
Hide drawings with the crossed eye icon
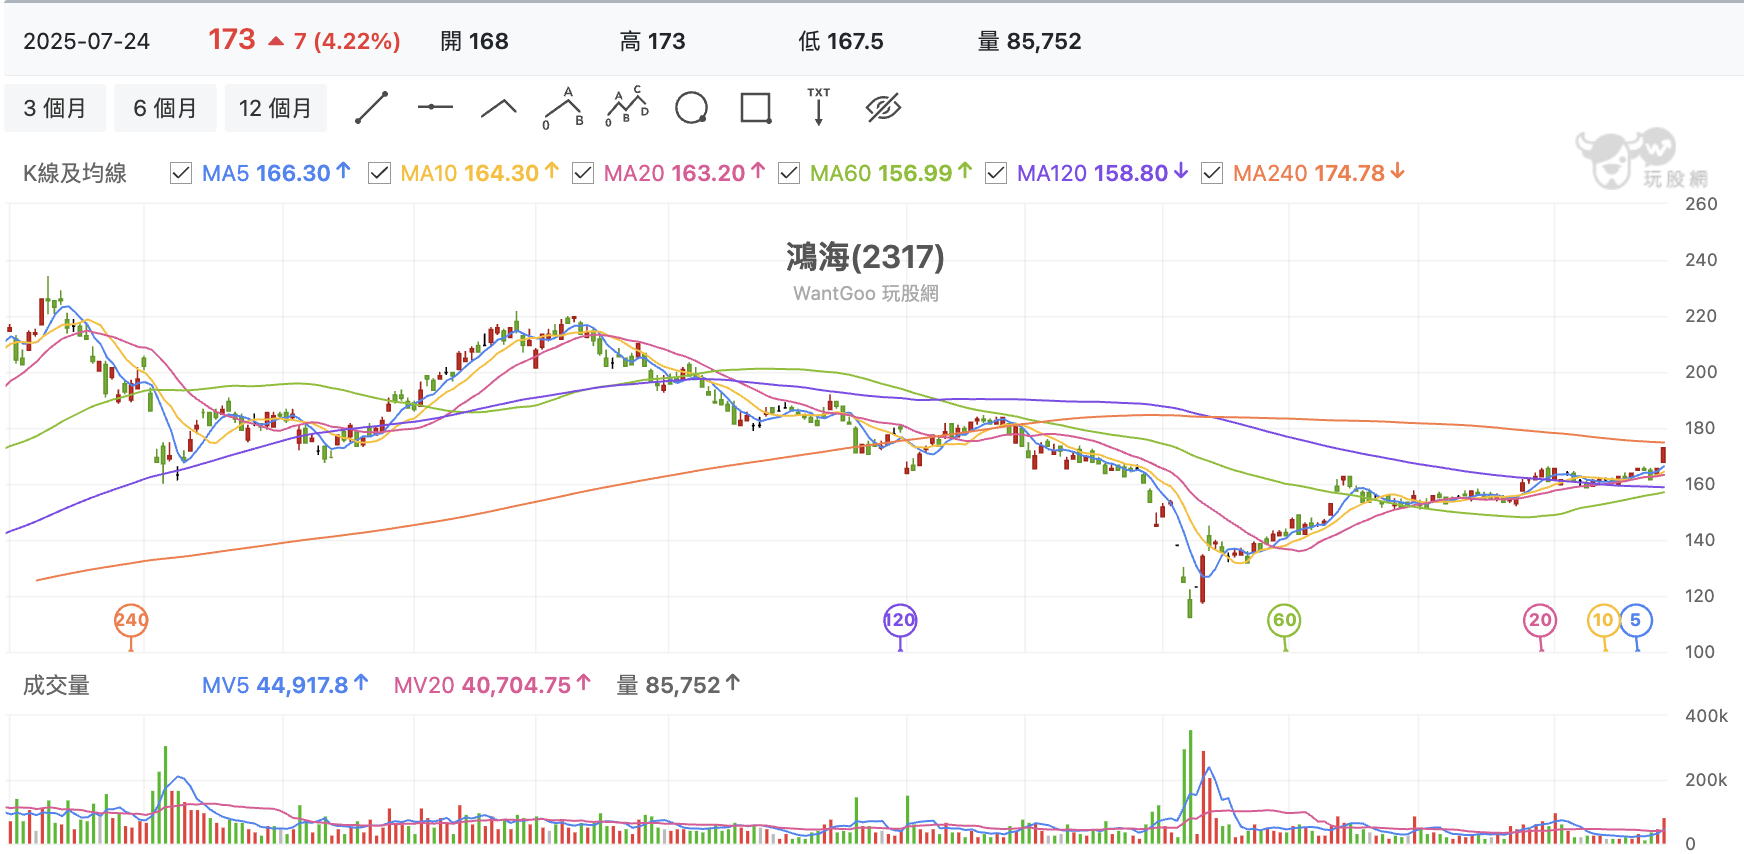click(x=883, y=108)
